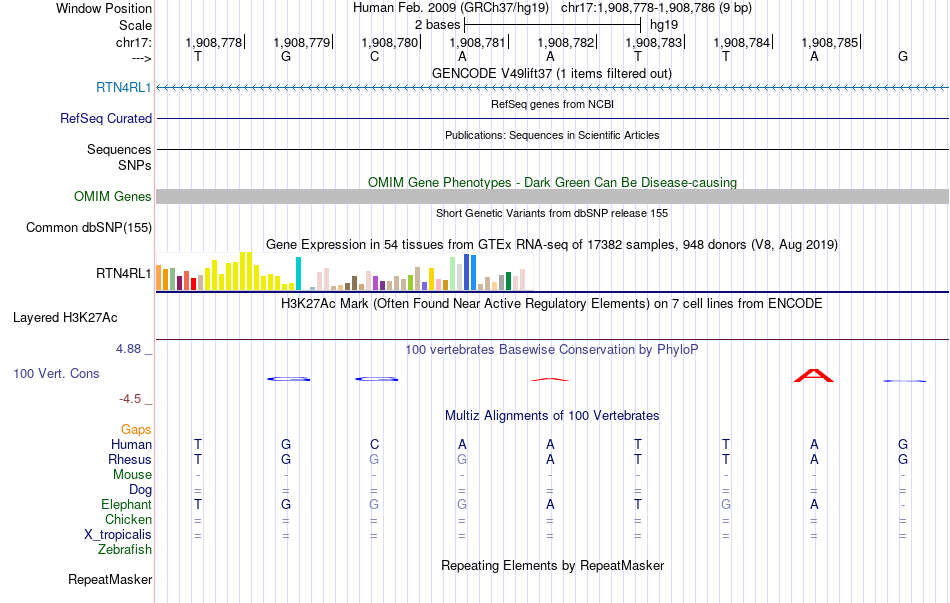This screenshot has width=950, height=603.
Task: Click the Human Feb. 2009 (GRCh37/hg19) header
Action: click(x=451, y=8)
